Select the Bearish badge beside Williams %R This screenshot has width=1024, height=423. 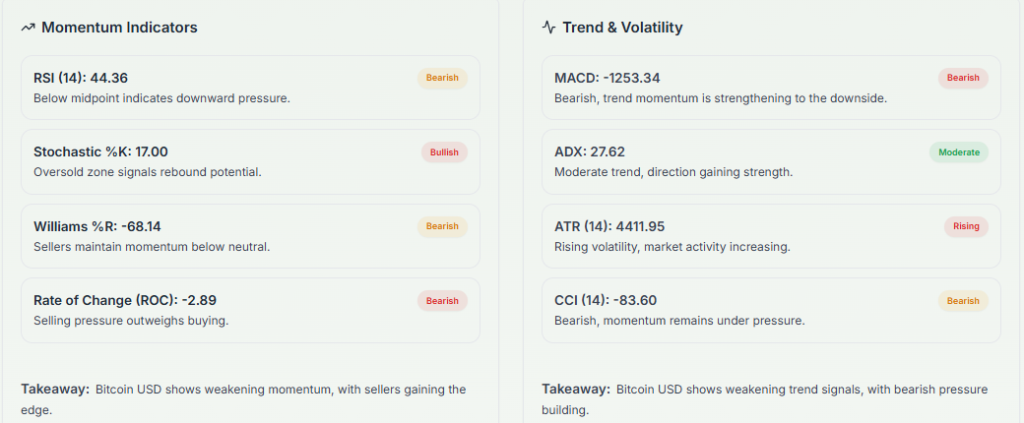(x=442, y=226)
